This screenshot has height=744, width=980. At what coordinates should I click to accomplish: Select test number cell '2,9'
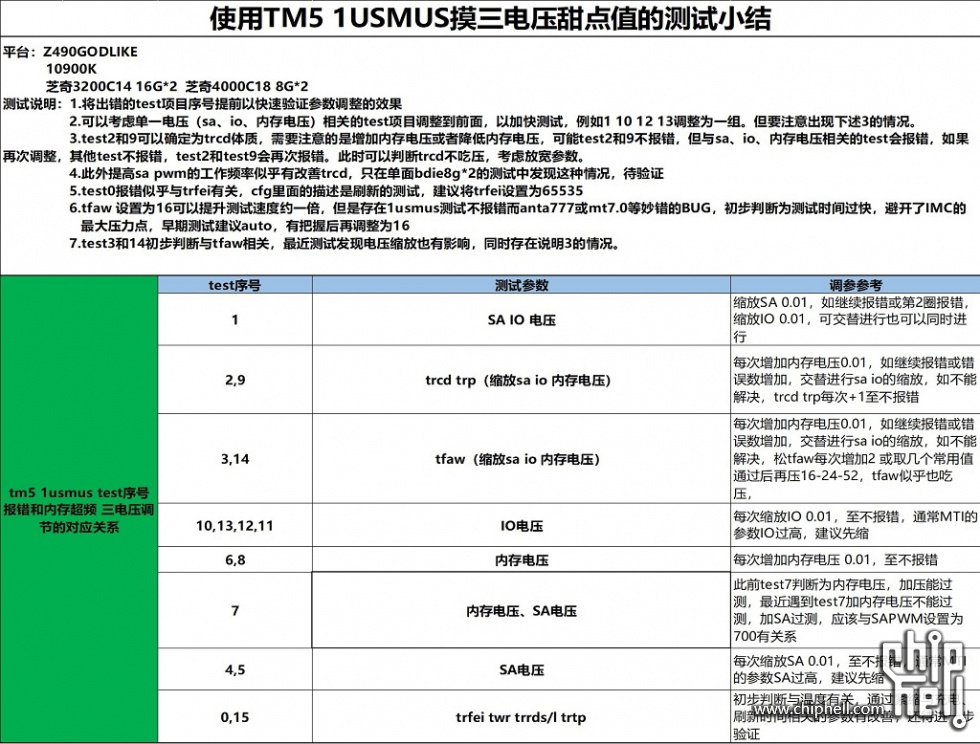pos(235,380)
